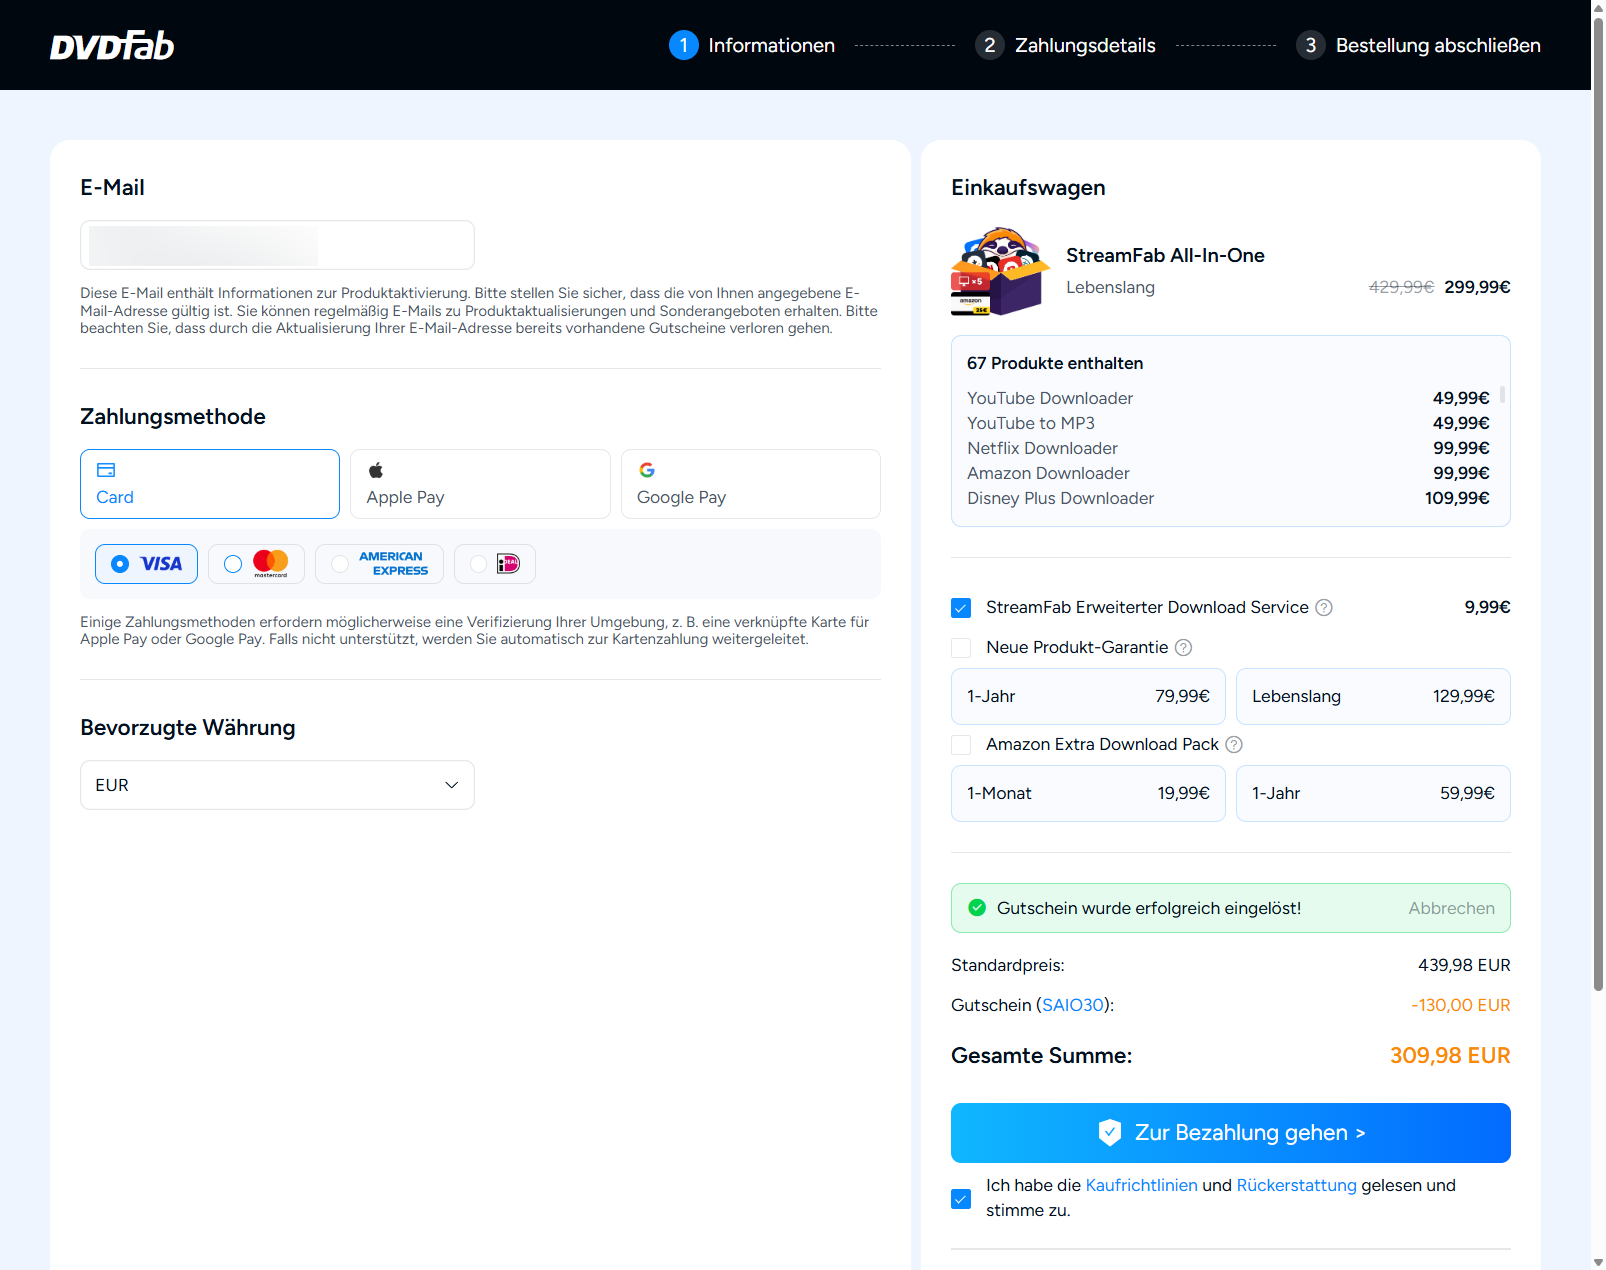The width and height of the screenshot is (1606, 1270).
Task: Click the SAIO30 coupon code link
Action: 1073,1005
